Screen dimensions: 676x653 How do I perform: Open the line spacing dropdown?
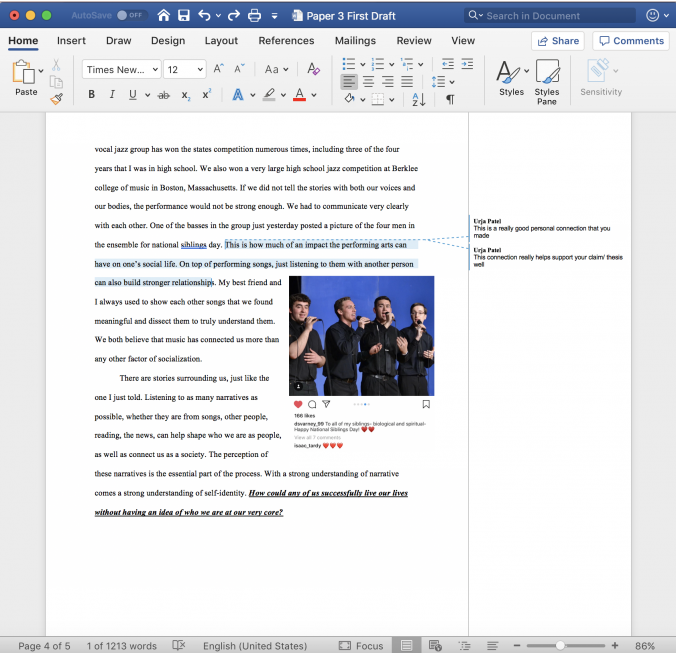443,81
